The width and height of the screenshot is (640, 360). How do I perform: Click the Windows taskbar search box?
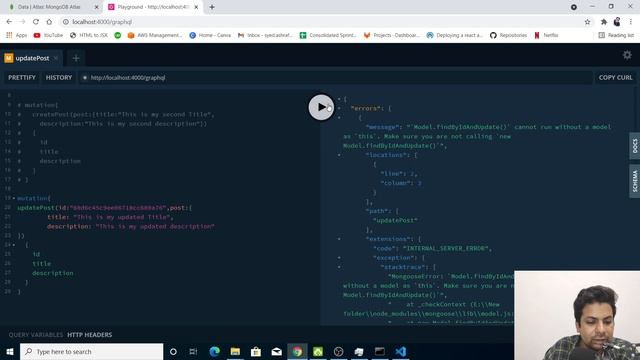[91, 351]
